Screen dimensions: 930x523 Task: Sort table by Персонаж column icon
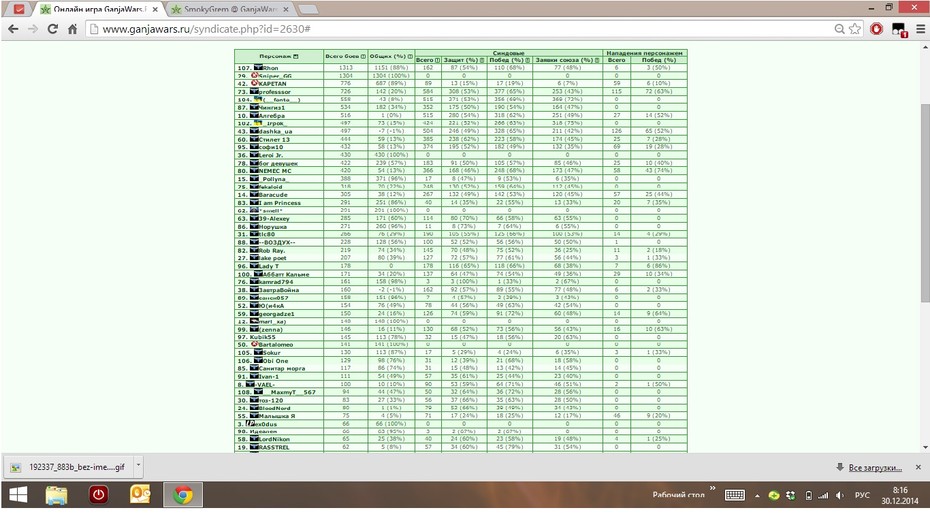click(296, 56)
